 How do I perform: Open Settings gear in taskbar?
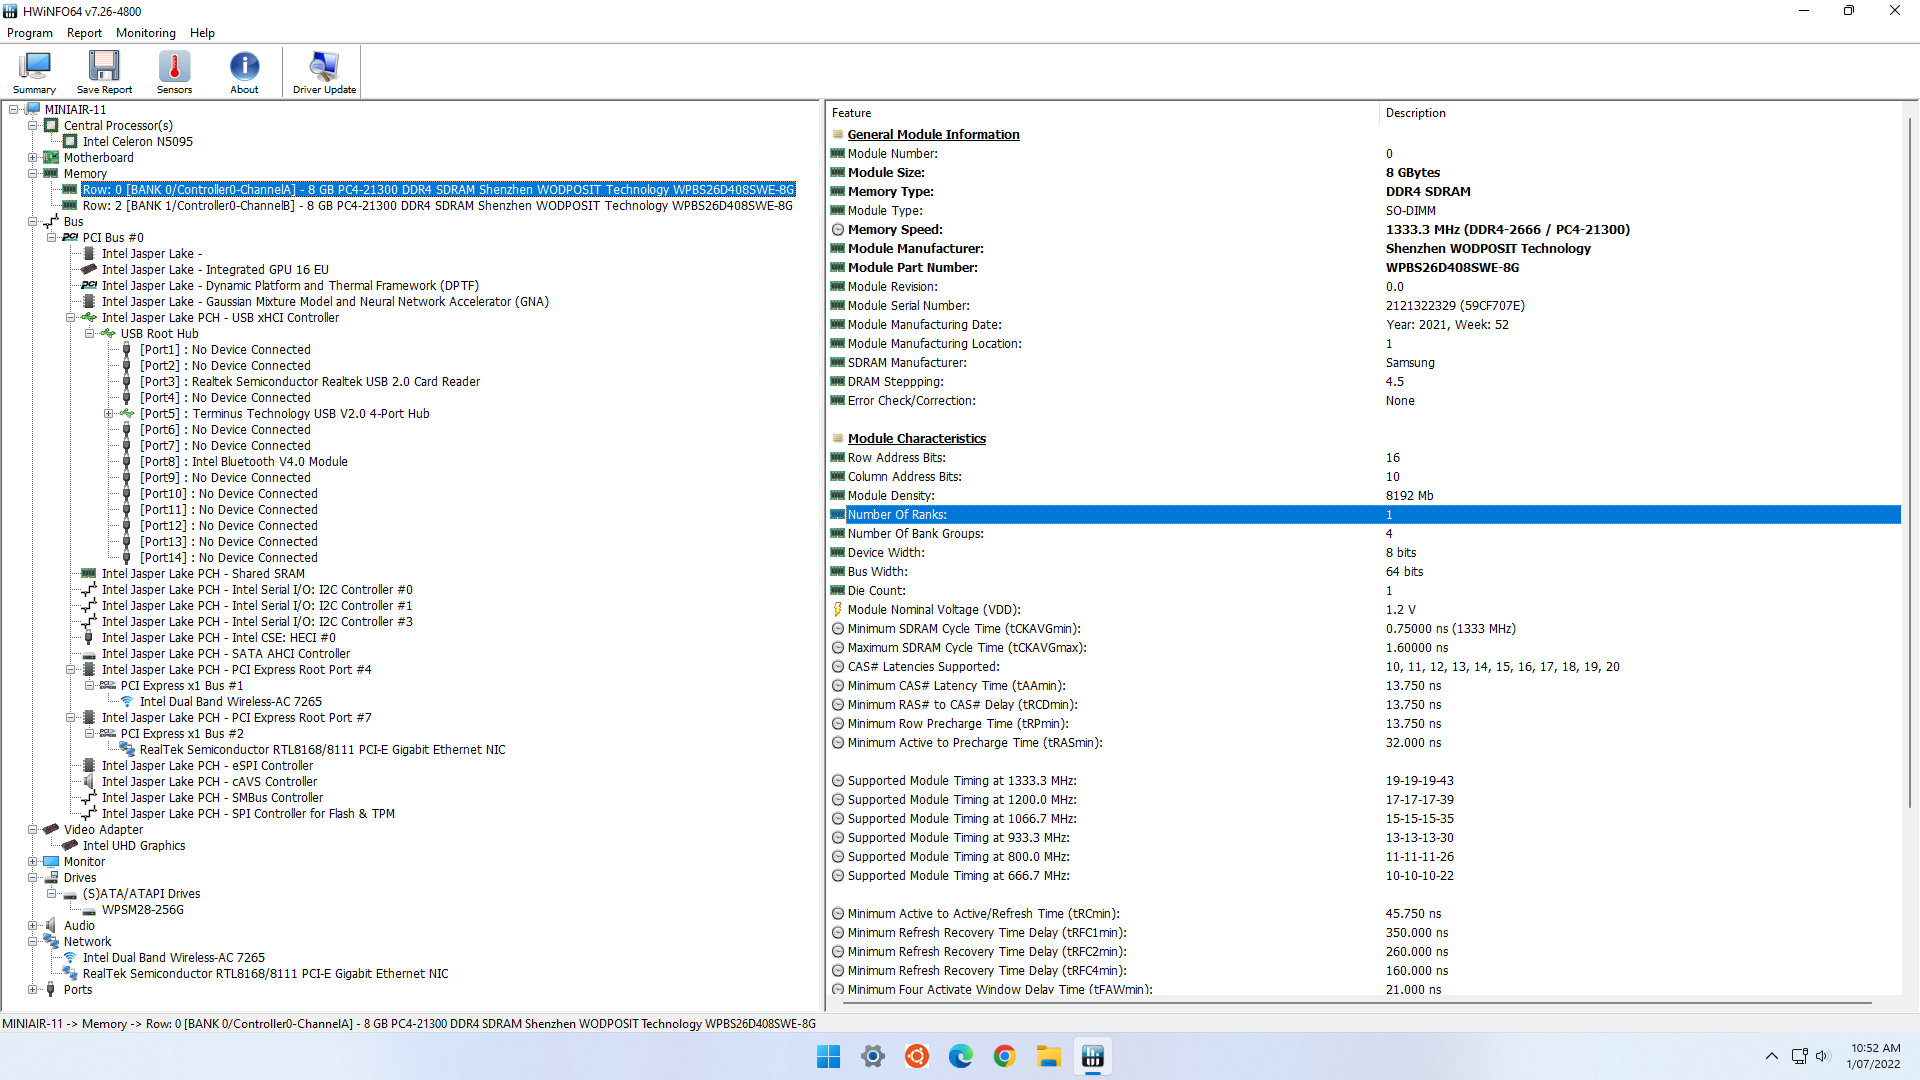click(872, 1057)
